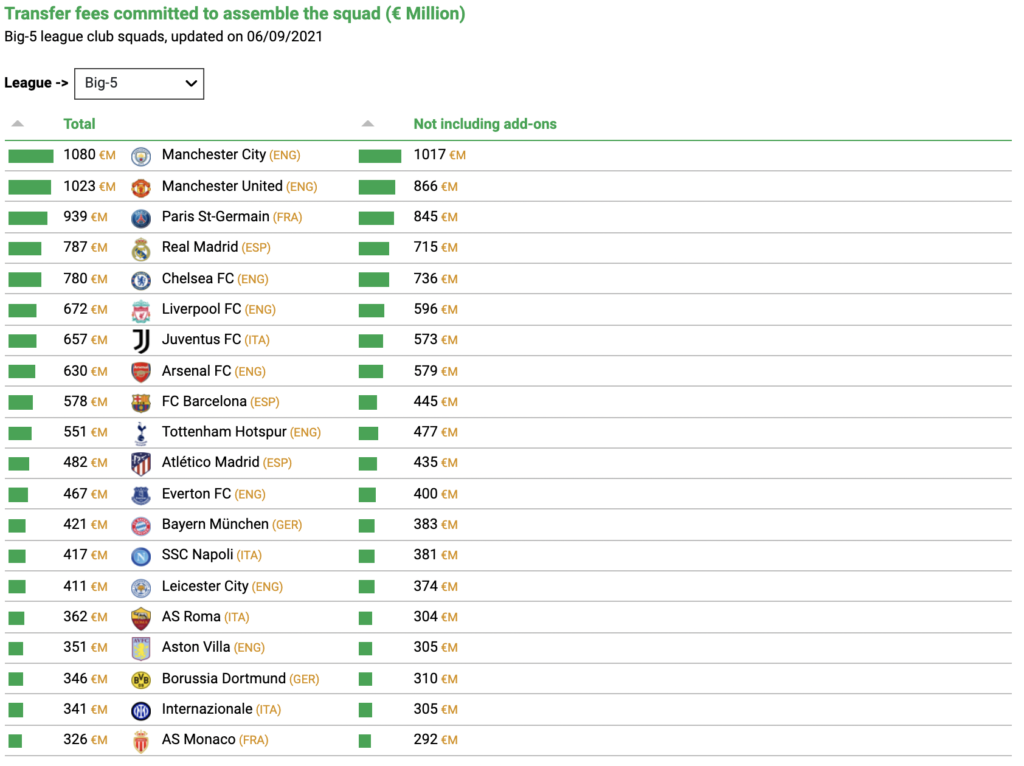Click the Manchester United club crest

pos(141,187)
